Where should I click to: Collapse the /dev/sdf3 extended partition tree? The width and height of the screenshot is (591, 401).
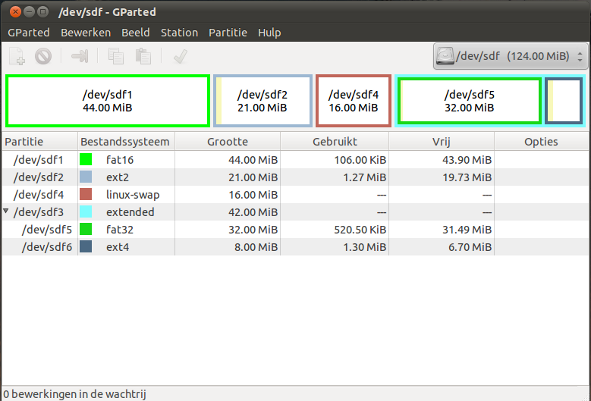pyautogui.click(x=6, y=211)
